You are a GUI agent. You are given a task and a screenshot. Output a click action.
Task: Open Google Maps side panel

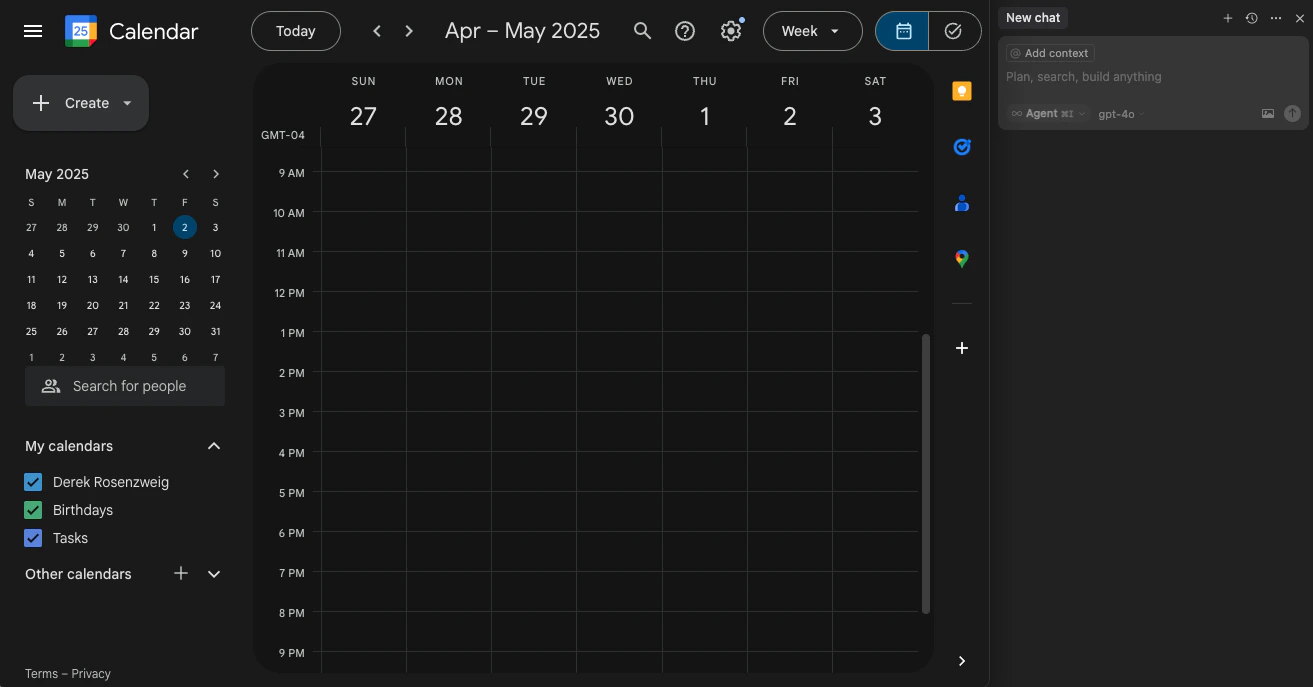click(x=961, y=258)
